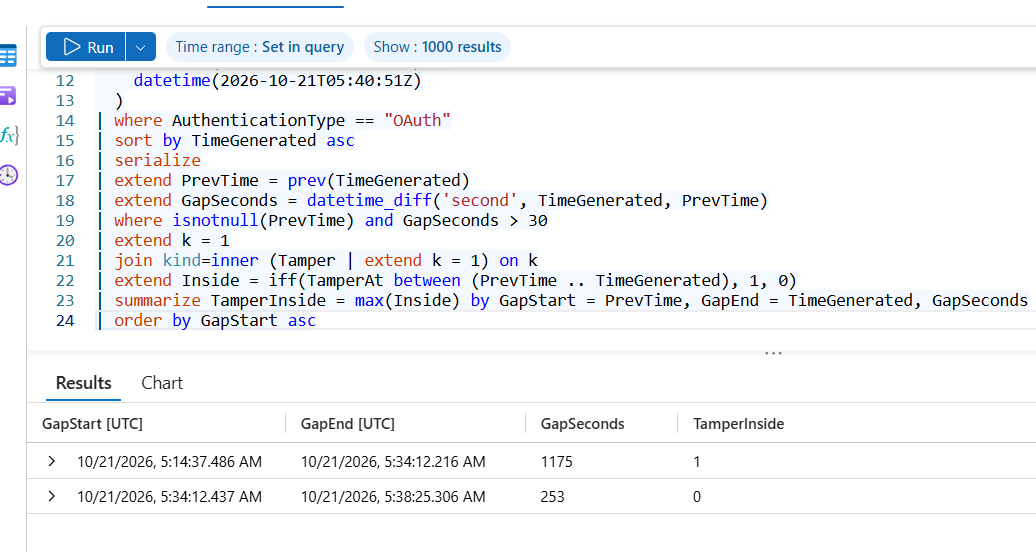The image size is (1036, 552).
Task: Select TamperInside value 1 in first row
Action: click(x=696, y=461)
